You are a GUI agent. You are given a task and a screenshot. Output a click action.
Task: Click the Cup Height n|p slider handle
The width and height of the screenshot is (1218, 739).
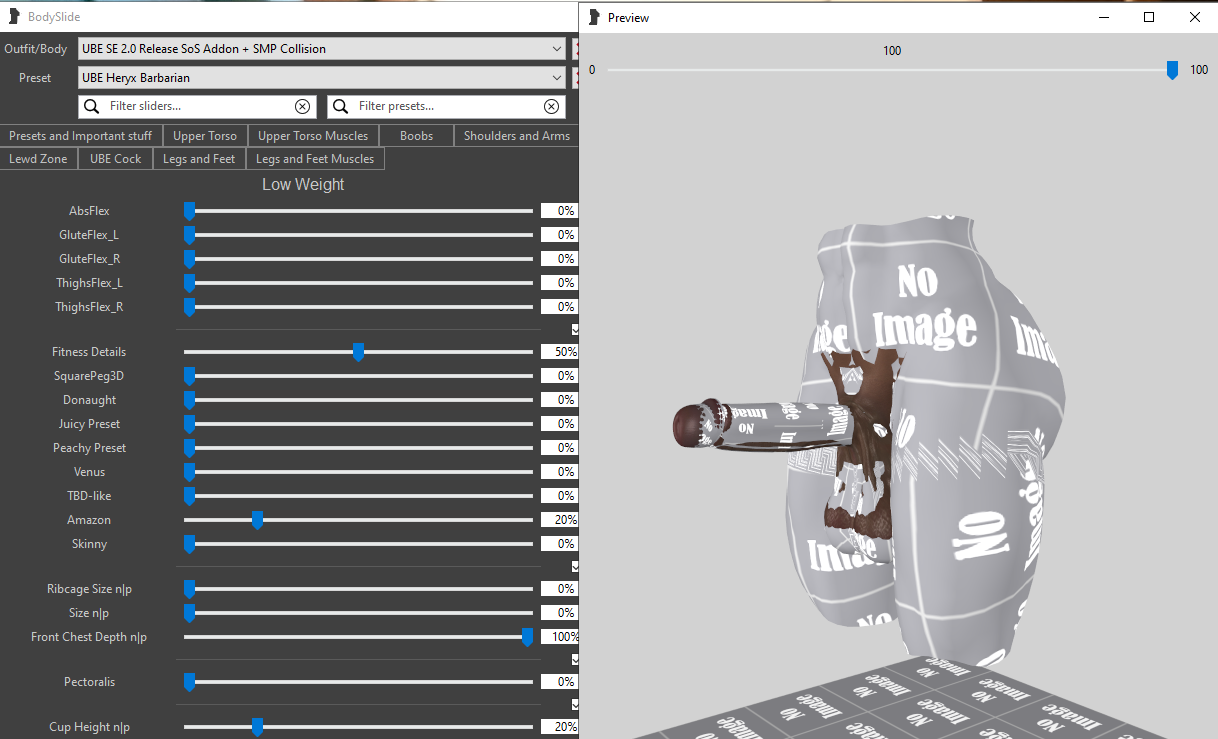click(x=257, y=727)
